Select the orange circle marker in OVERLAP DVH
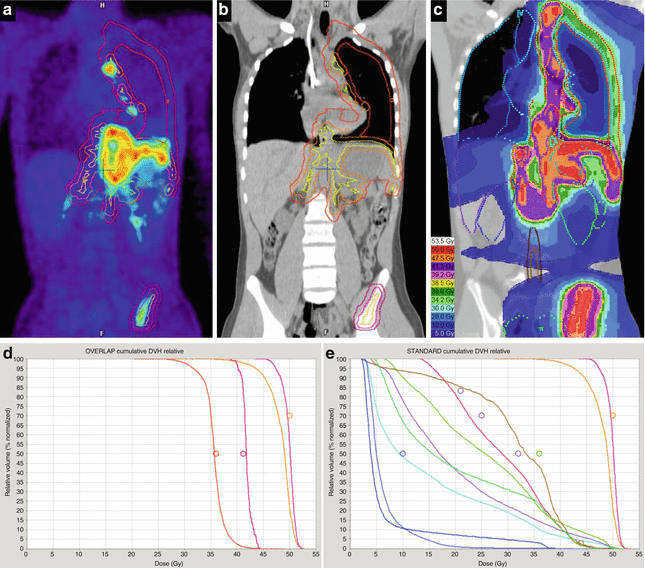The image size is (645, 568). (215, 454)
